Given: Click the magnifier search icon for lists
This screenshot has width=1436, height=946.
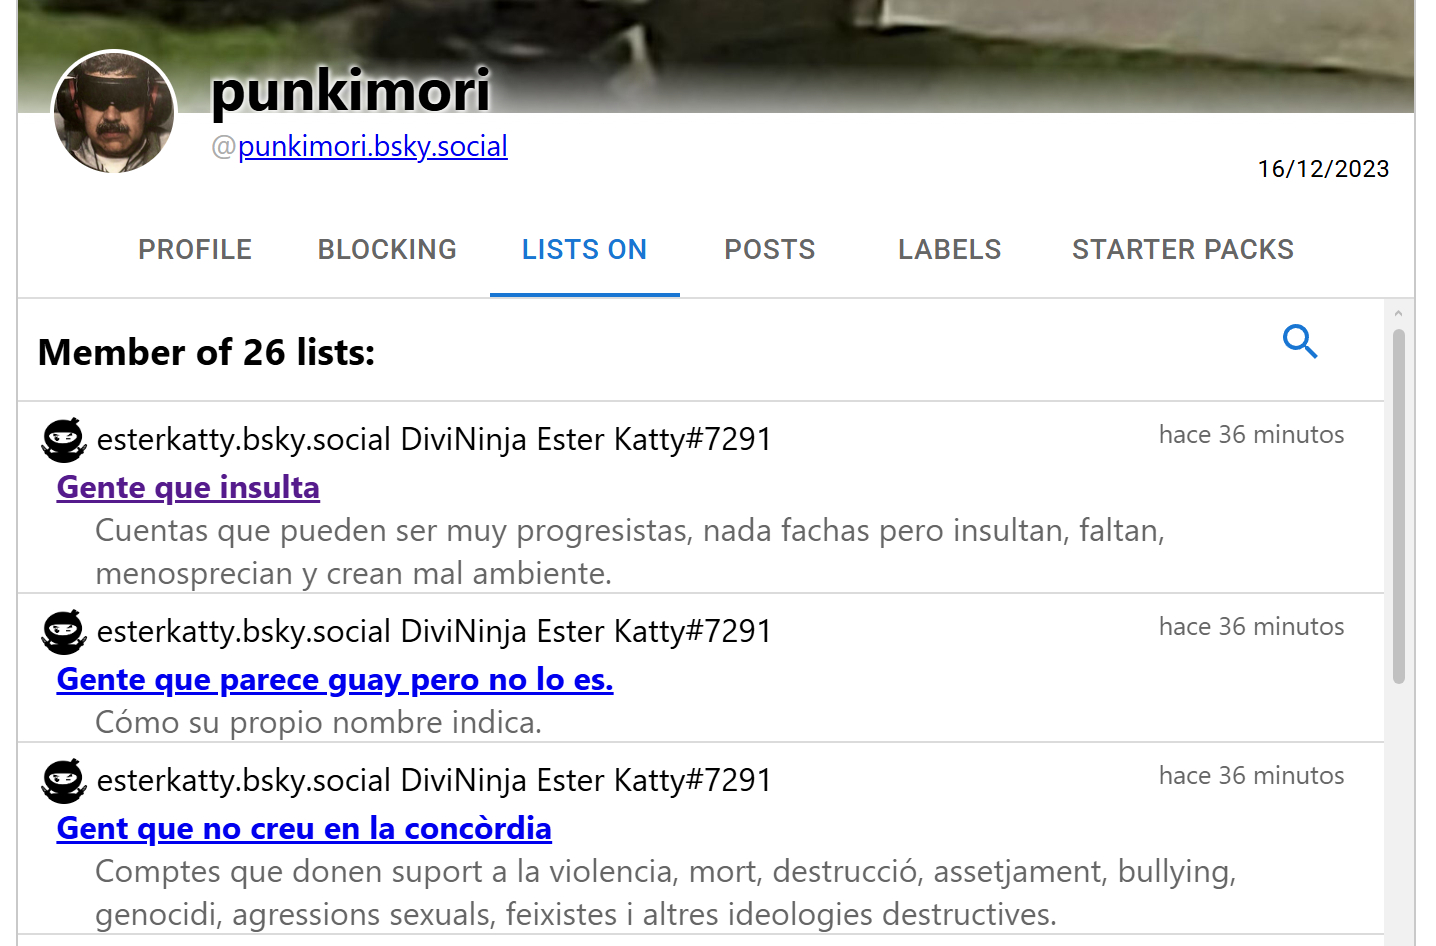Looking at the screenshot, I should pyautogui.click(x=1300, y=342).
